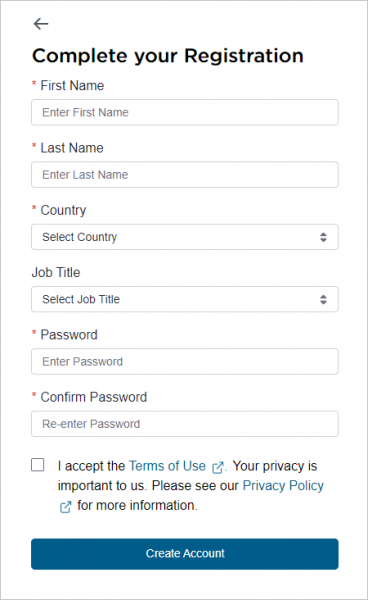Click the external link icon after Privacy Policy
The image size is (368, 600).
[x=65, y=507]
